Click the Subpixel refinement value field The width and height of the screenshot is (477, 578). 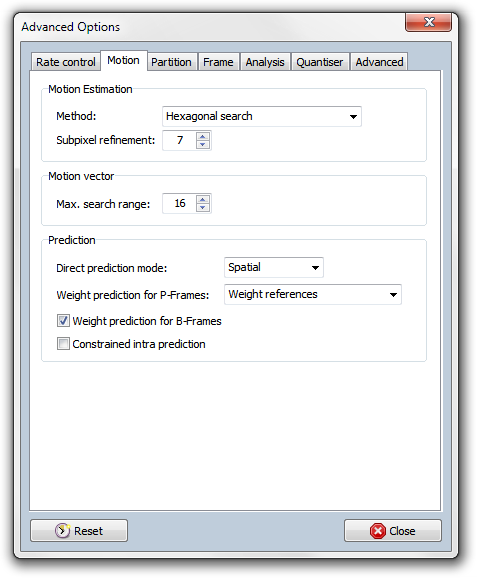coord(180,140)
